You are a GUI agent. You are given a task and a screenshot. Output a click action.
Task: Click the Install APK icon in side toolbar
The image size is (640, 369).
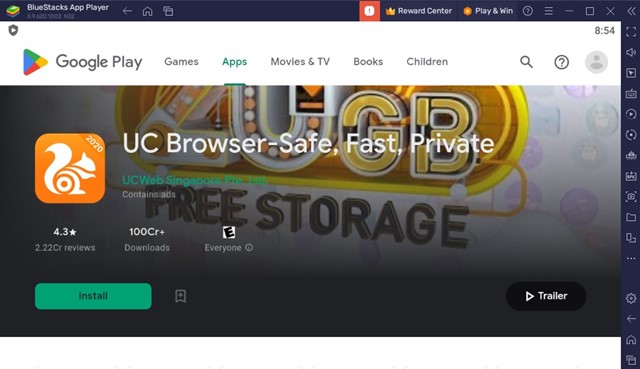coord(631,176)
